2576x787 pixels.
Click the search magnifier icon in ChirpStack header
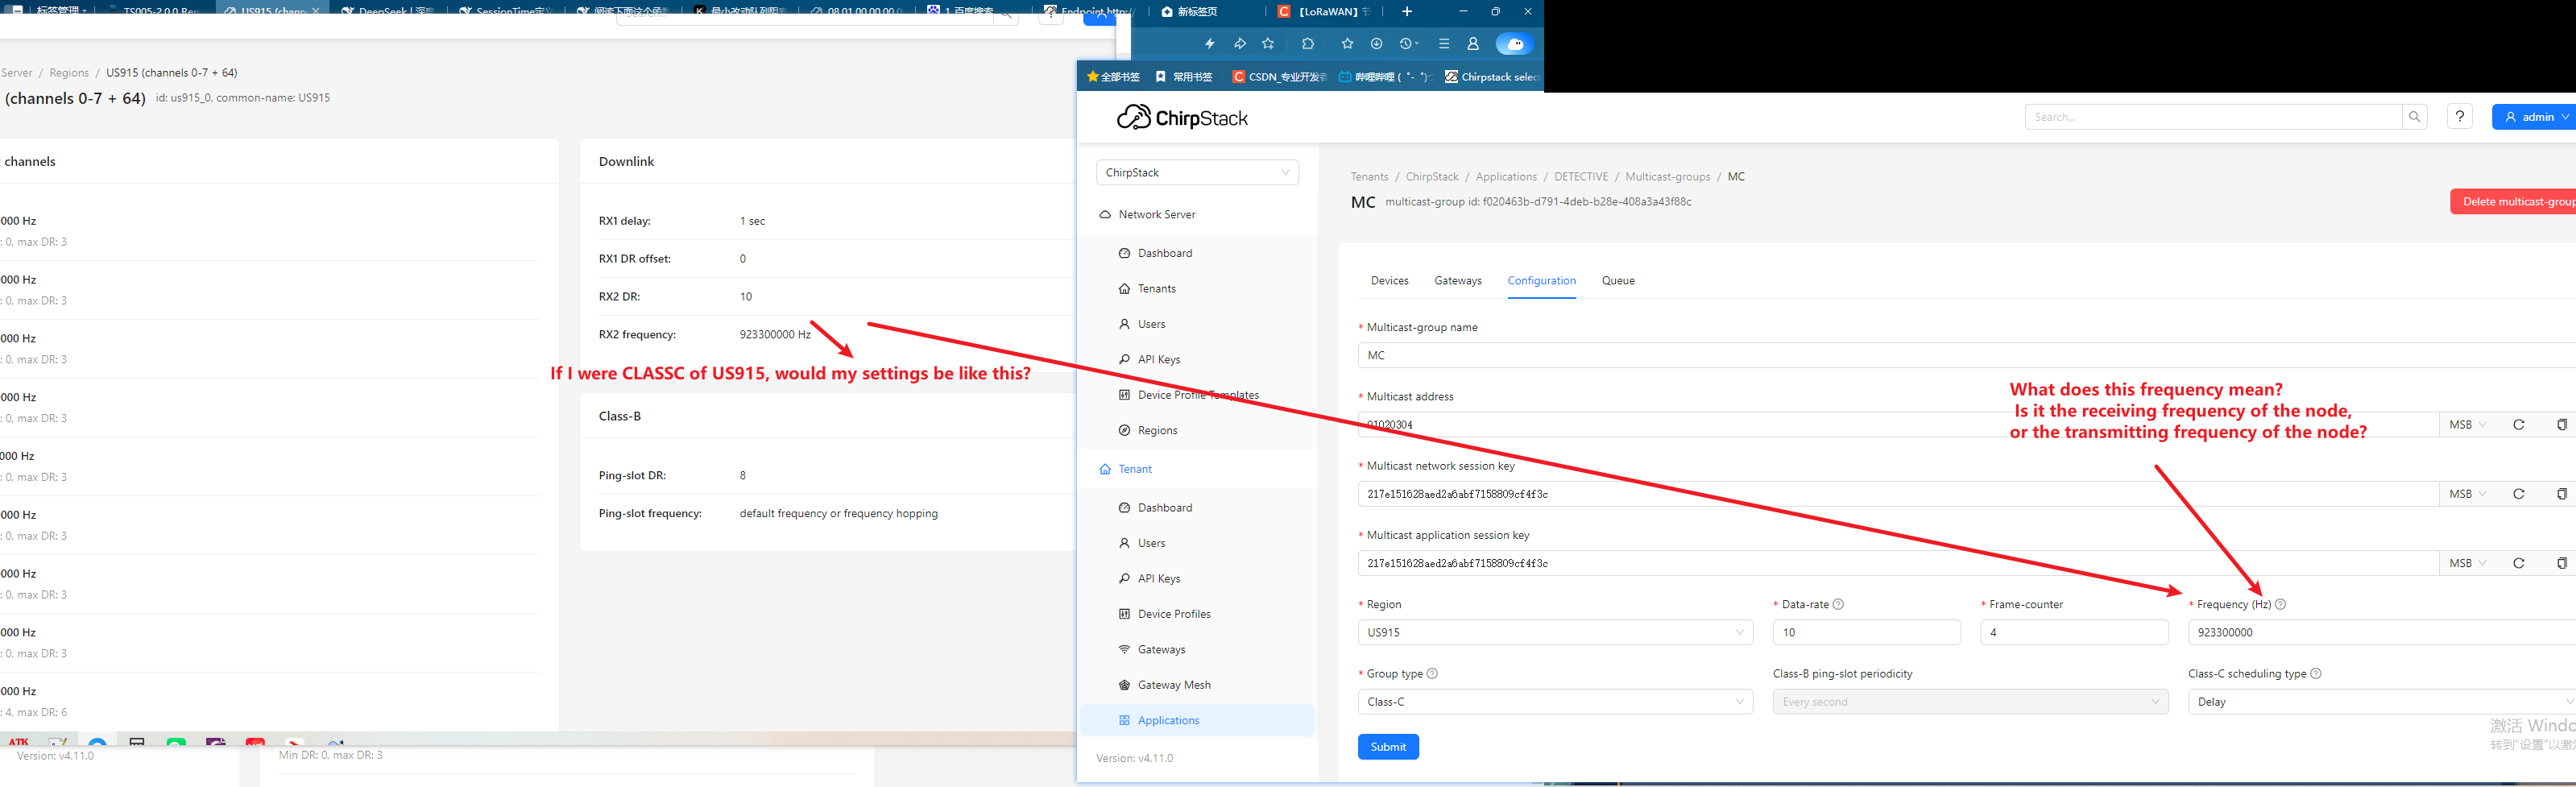2414,117
